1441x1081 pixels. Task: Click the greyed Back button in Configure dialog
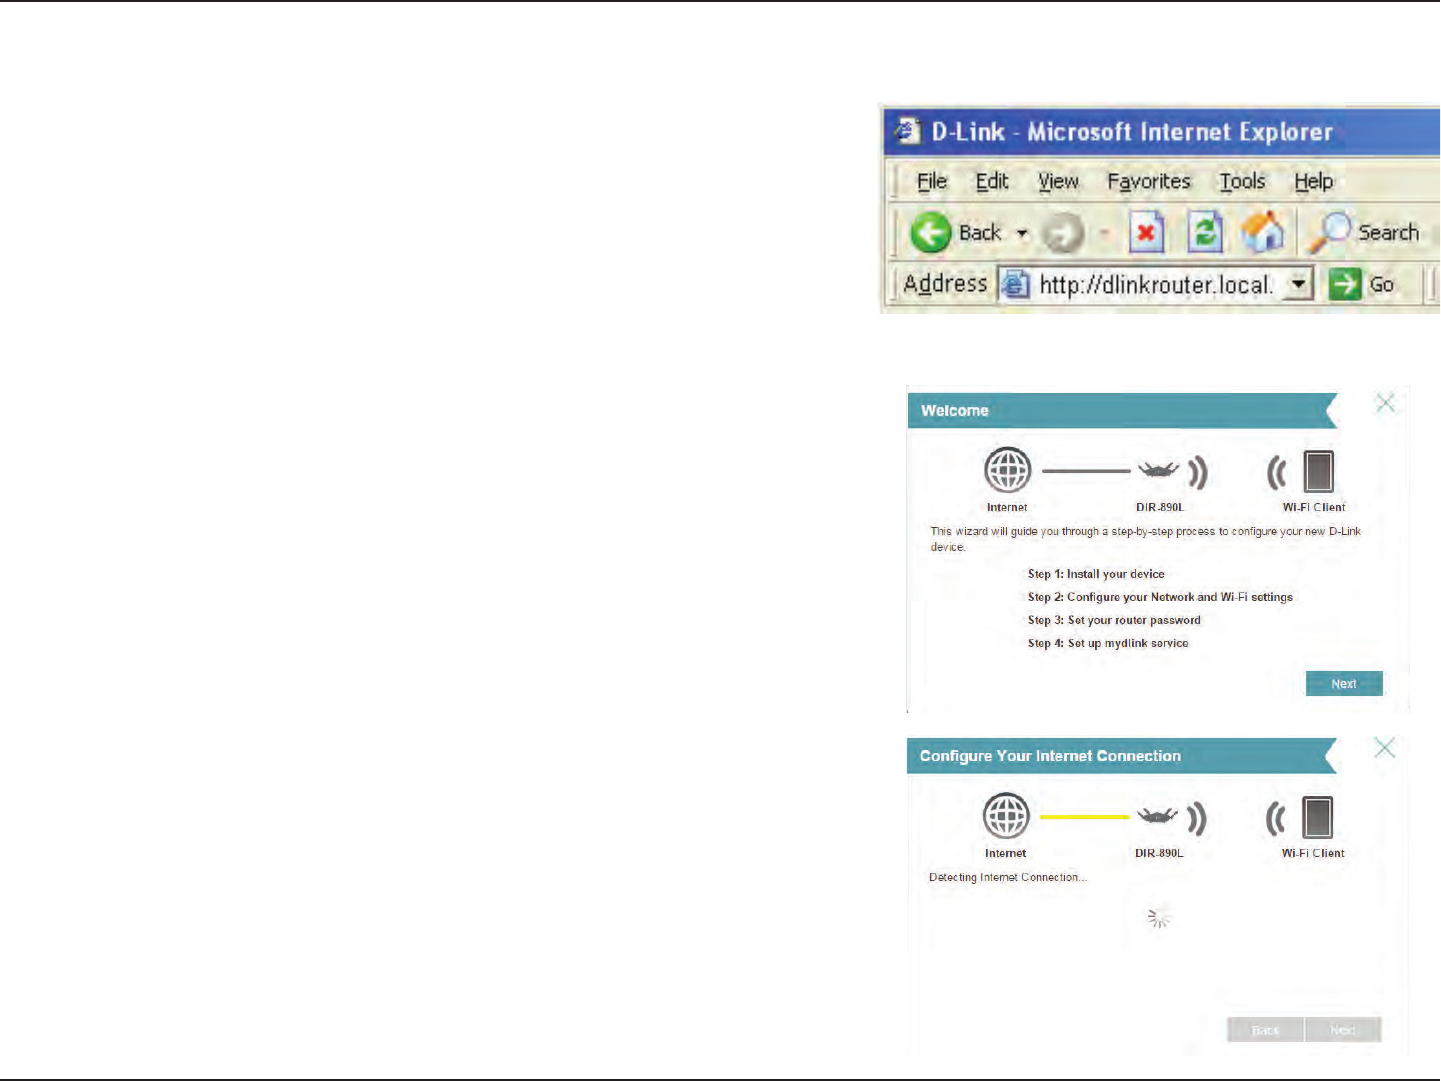tap(1265, 1030)
